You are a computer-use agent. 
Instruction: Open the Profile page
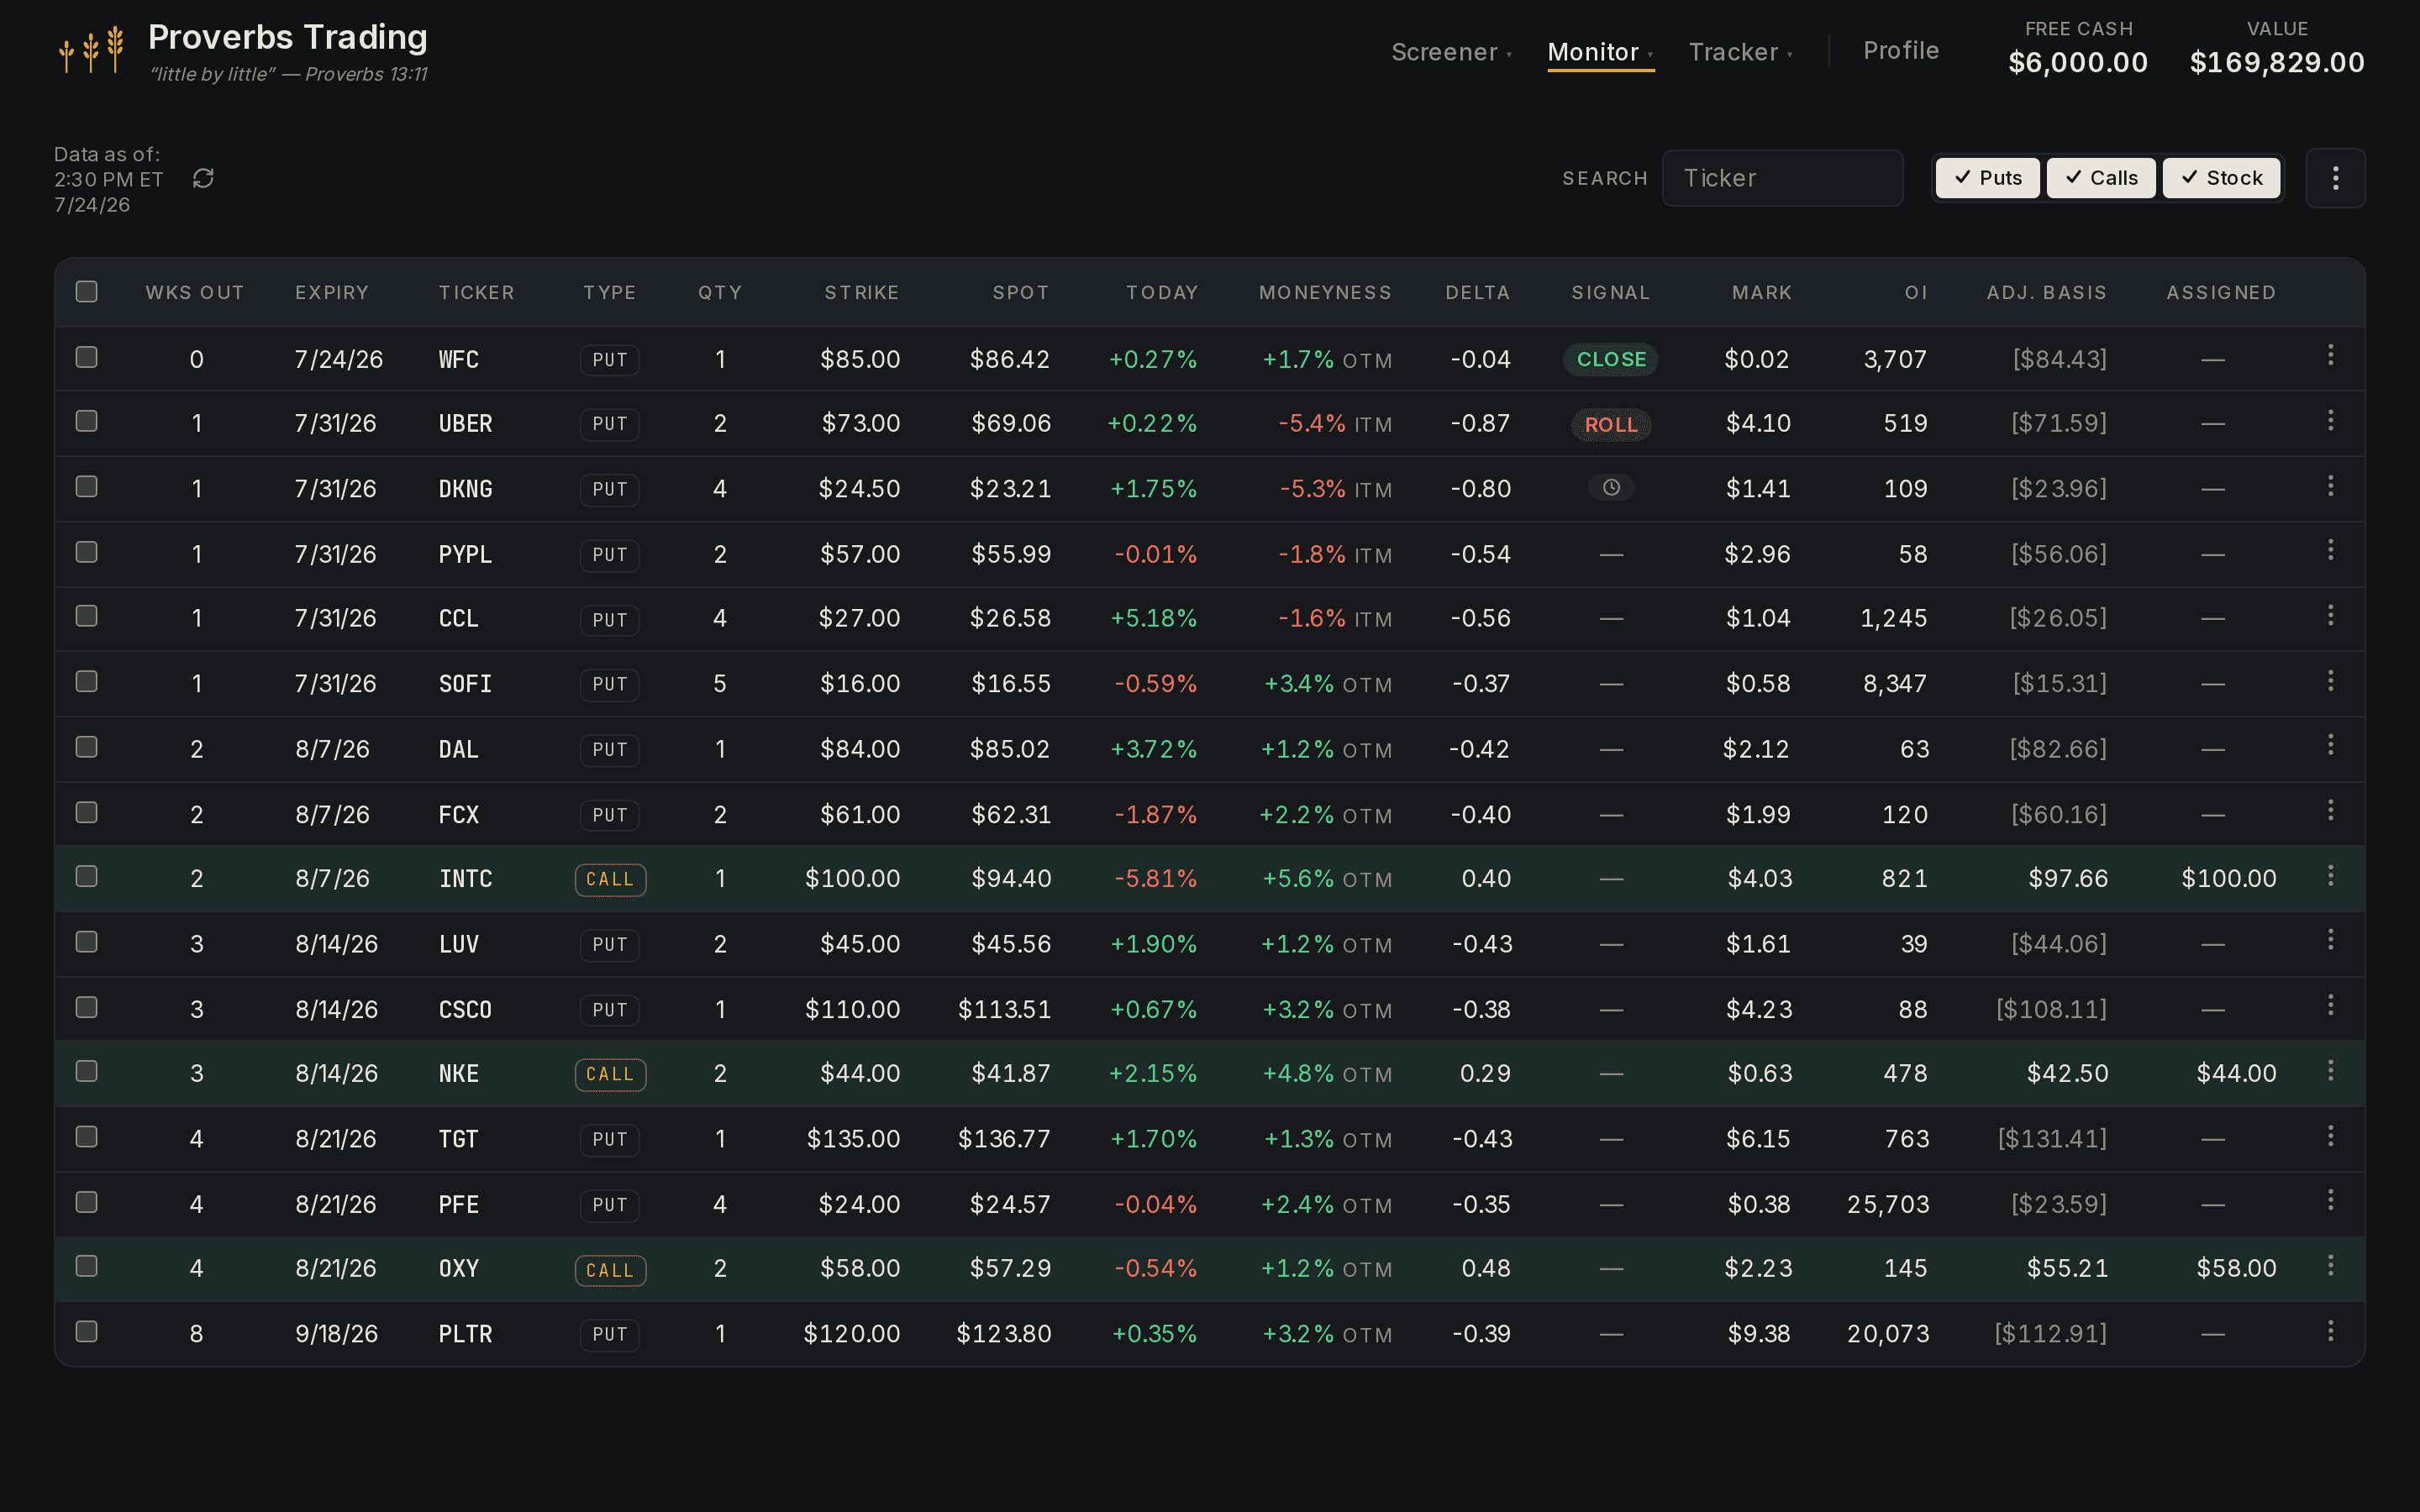1901,51
